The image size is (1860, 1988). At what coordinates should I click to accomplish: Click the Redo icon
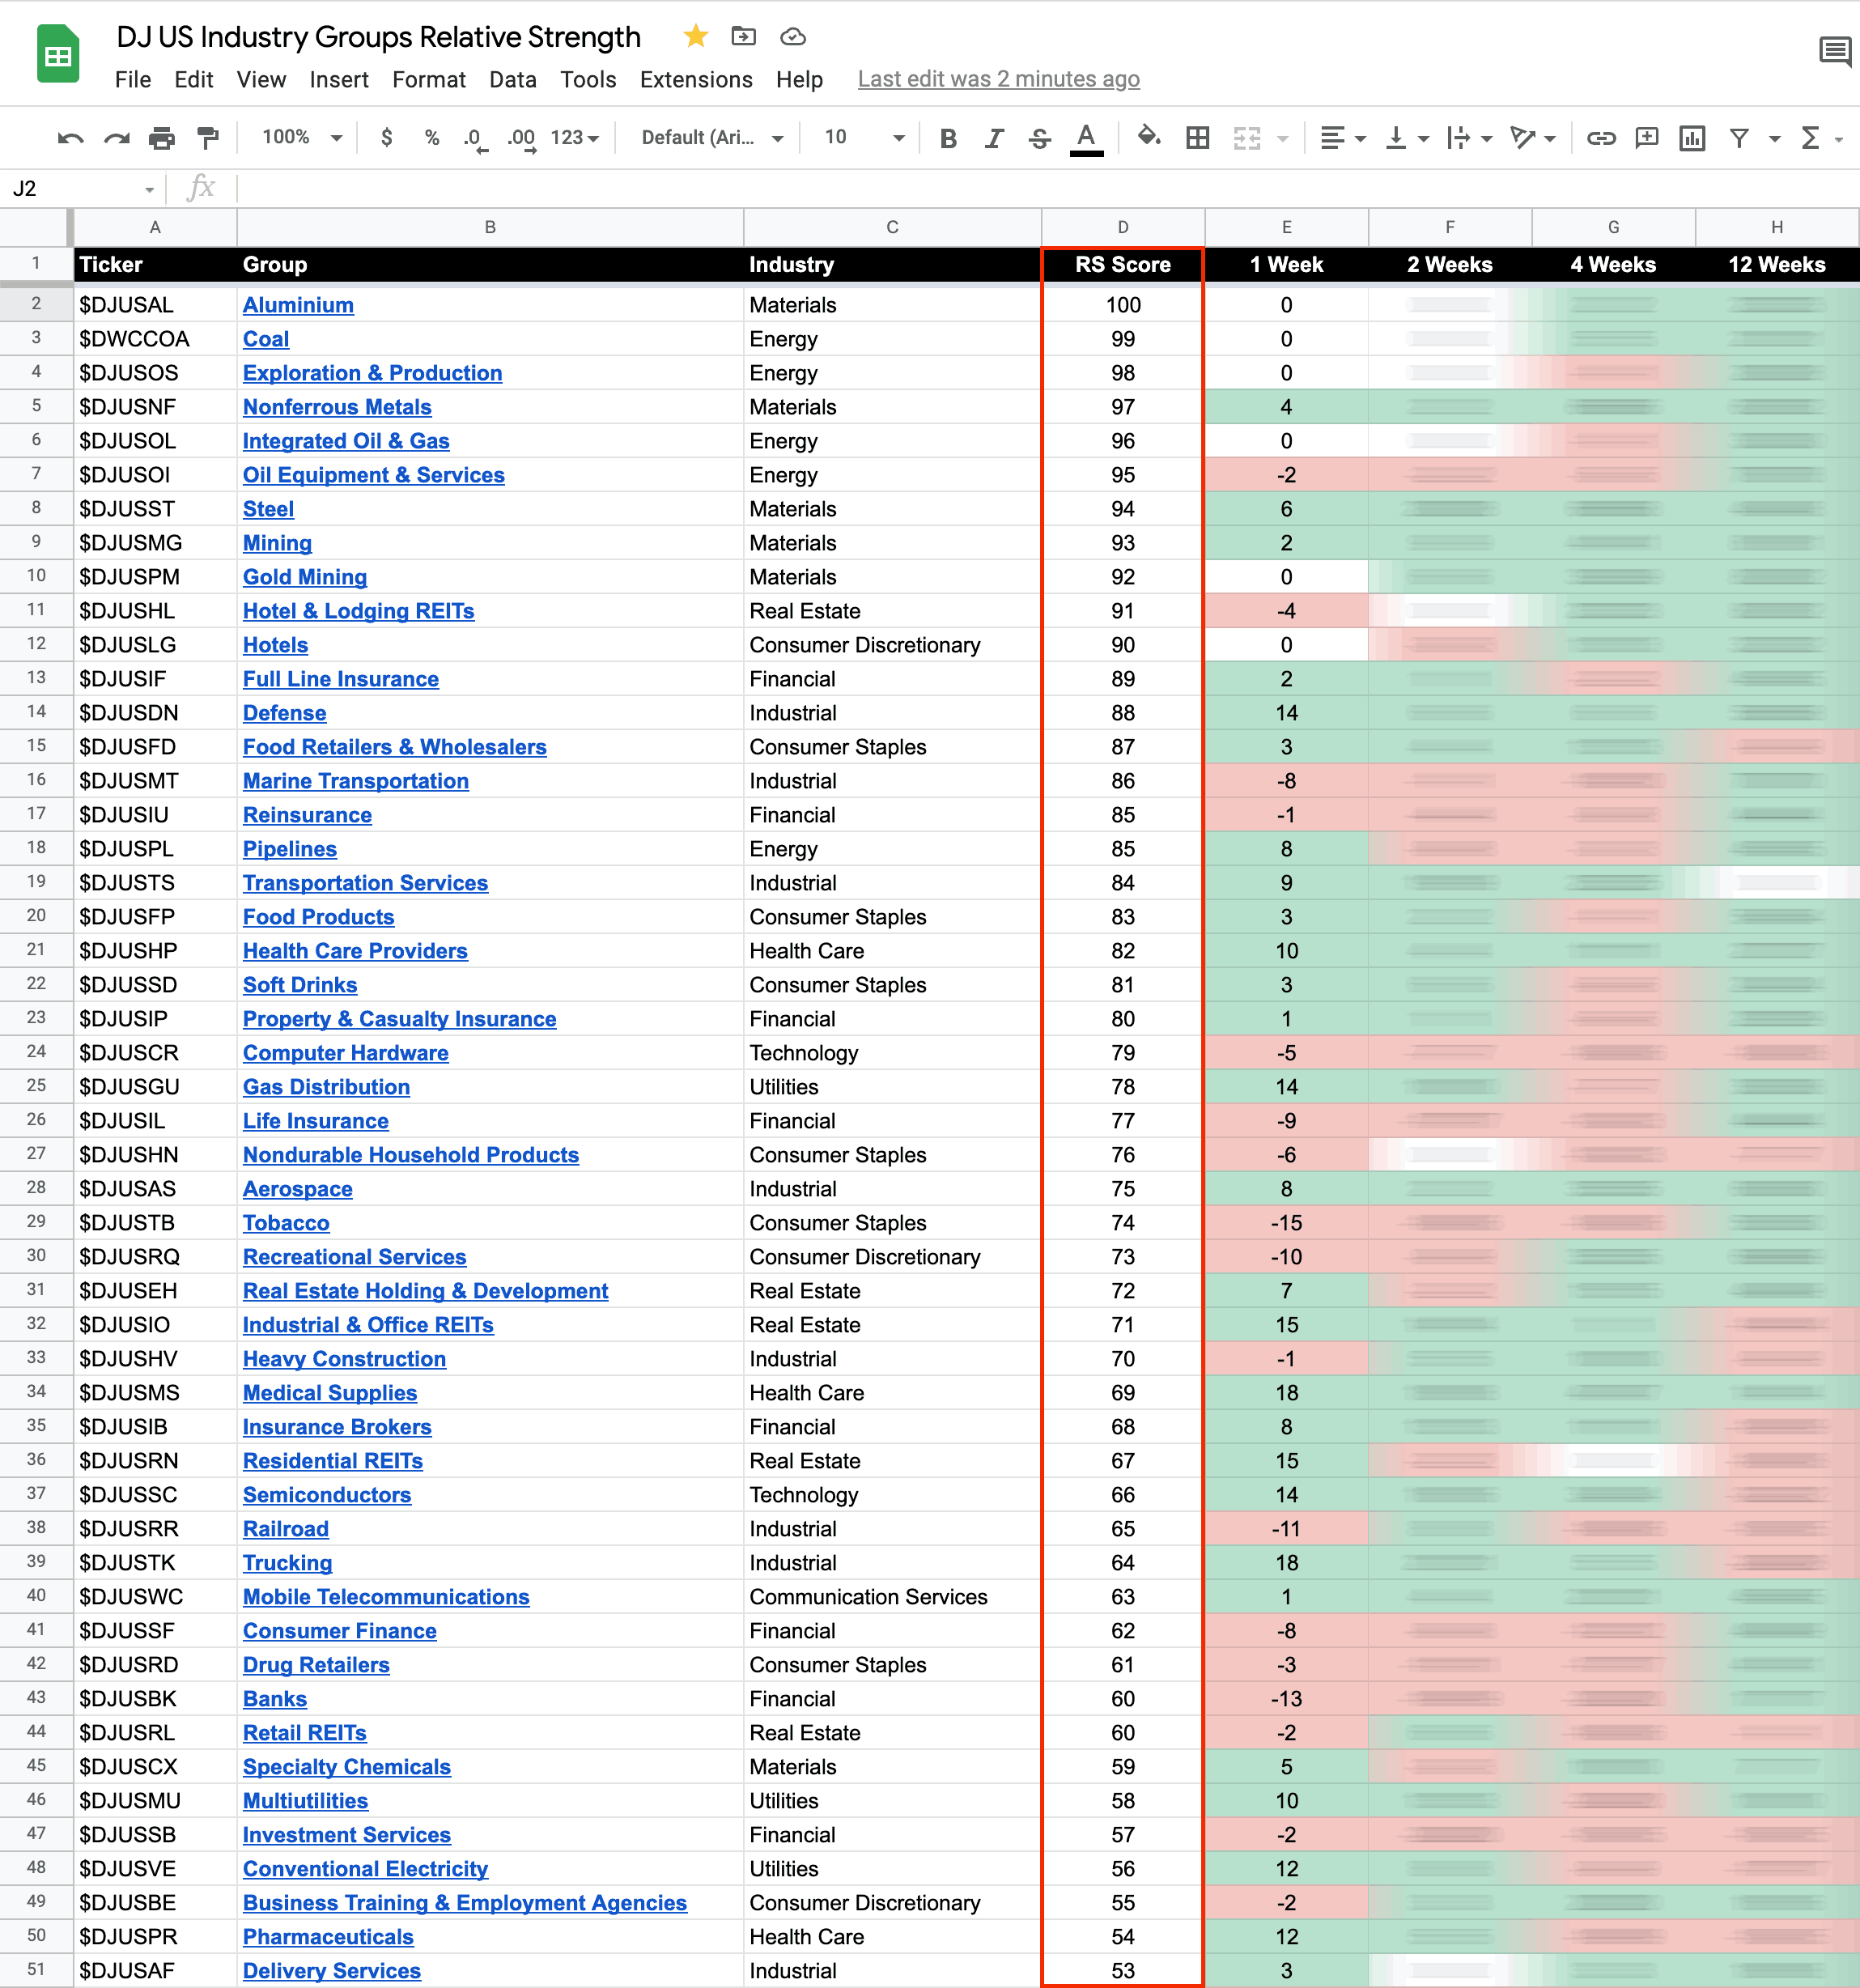tap(116, 138)
